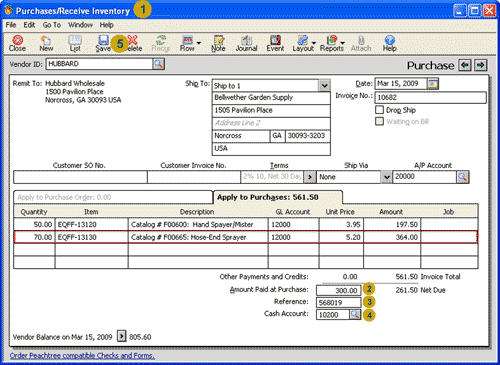This screenshot has height=365, width=500.
Task: Click Vendor ID lookup magnifier
Action: click(x=159, y=64)
